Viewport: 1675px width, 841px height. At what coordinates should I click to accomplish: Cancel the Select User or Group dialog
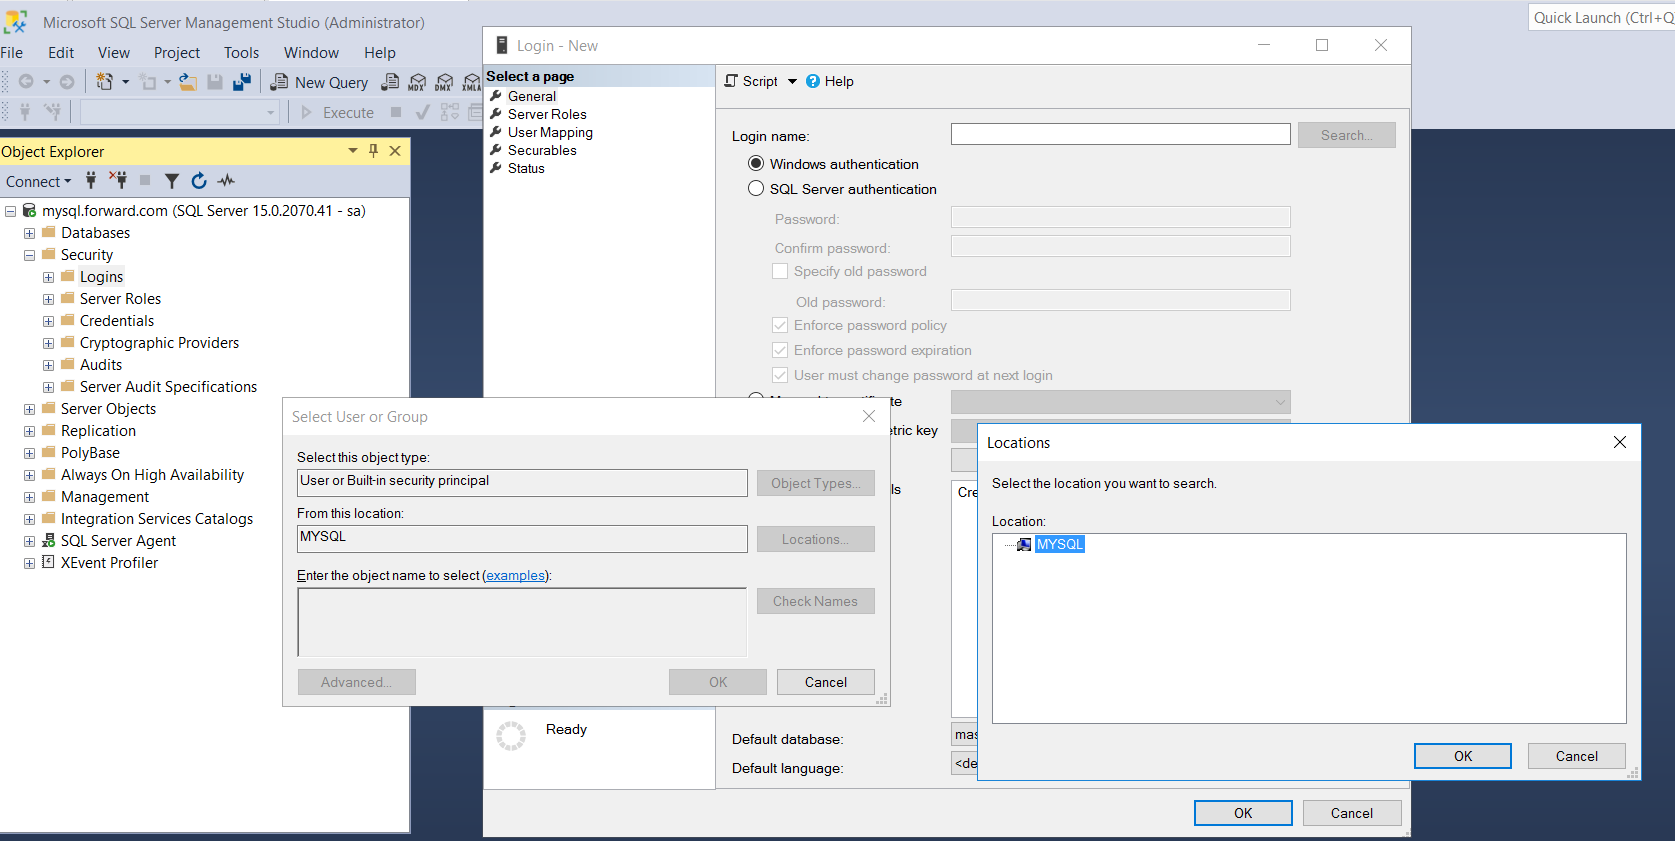tap(826, 682)
